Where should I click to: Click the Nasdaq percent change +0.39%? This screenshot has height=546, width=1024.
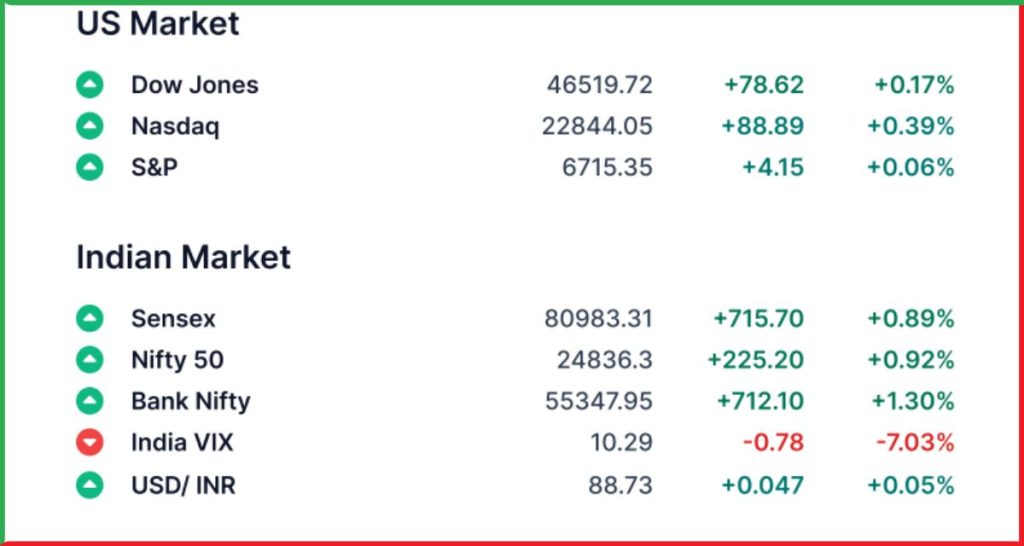click(914, 127)
